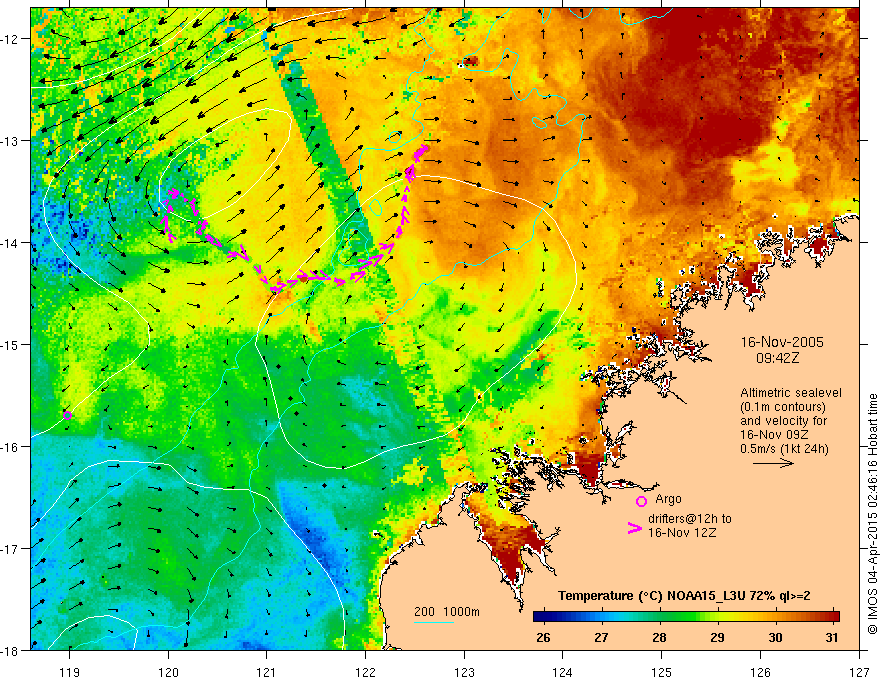Click longitude axis label 124
This screenshot has width=880, height=680.
click(x=563, y=672)
